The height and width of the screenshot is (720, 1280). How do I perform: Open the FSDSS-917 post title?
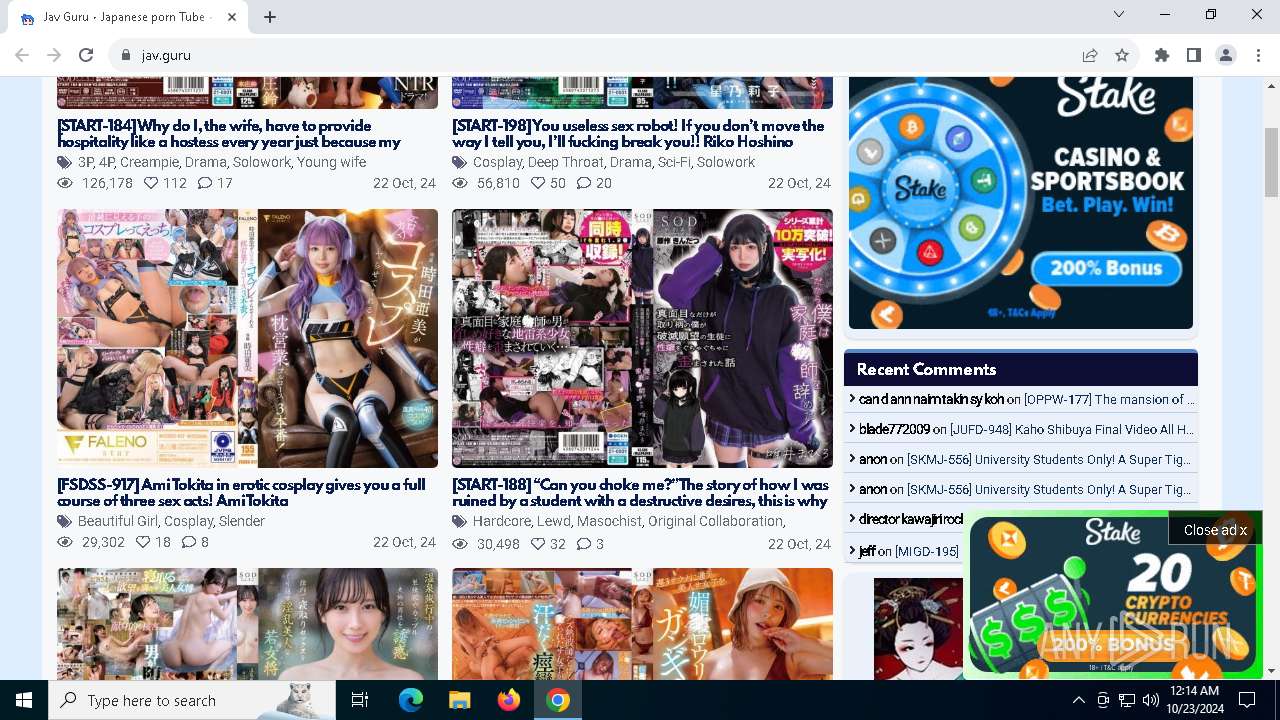241,493
